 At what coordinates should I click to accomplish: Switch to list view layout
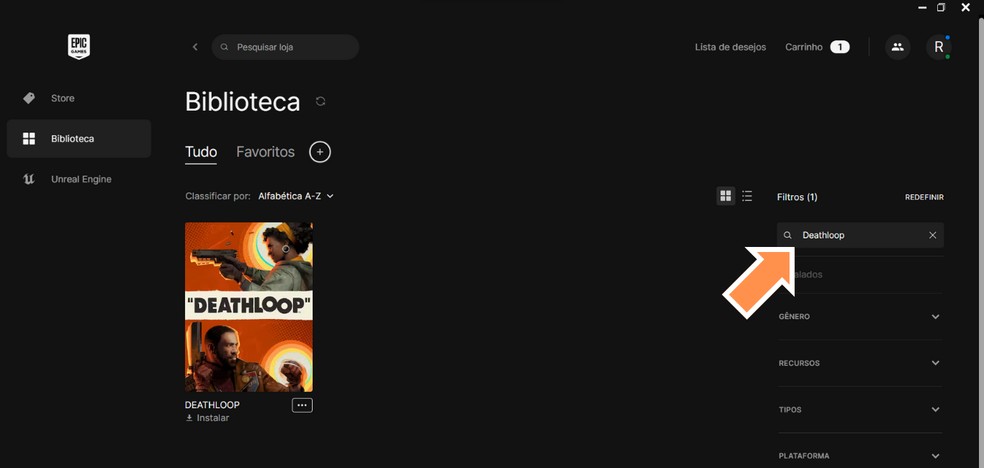[747, 196]
